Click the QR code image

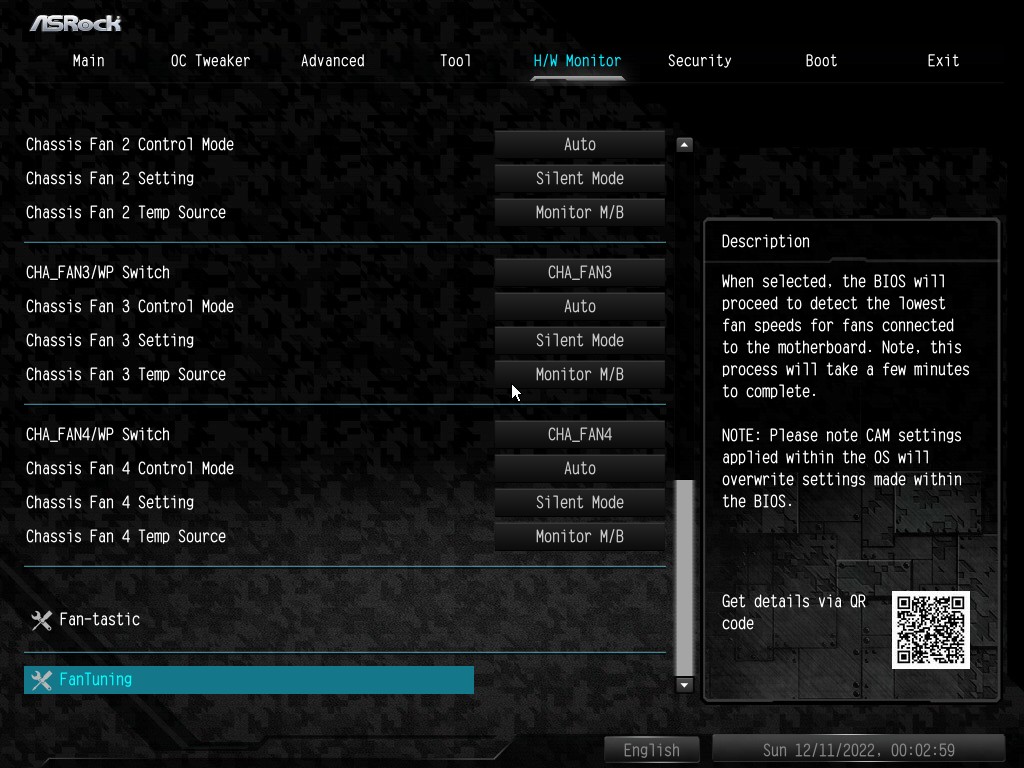click(930, 630)
